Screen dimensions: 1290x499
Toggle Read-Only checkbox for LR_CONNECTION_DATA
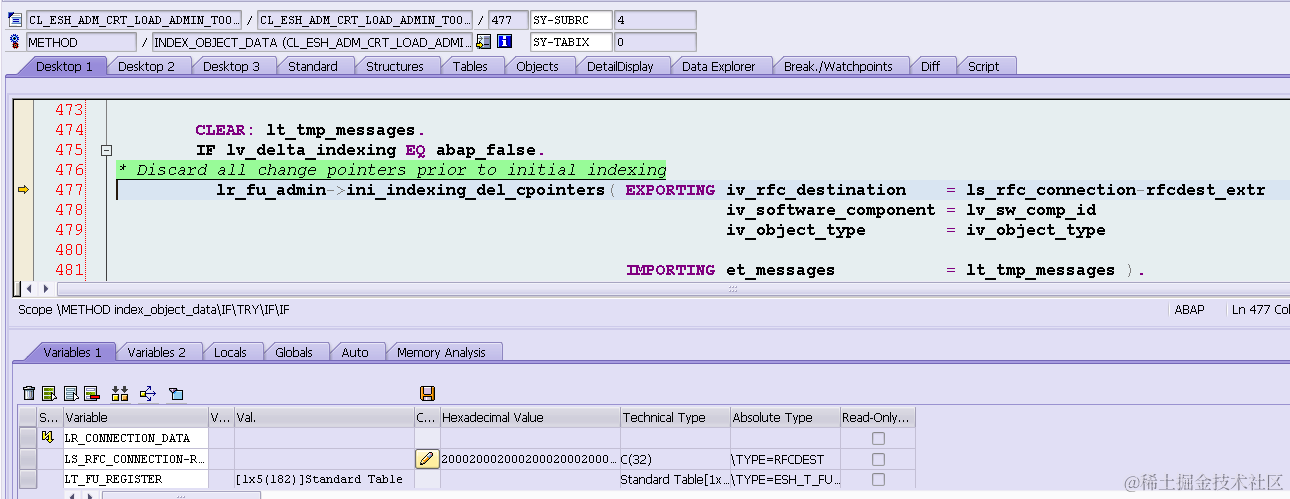pyautogui.click(x=878, y=438)
